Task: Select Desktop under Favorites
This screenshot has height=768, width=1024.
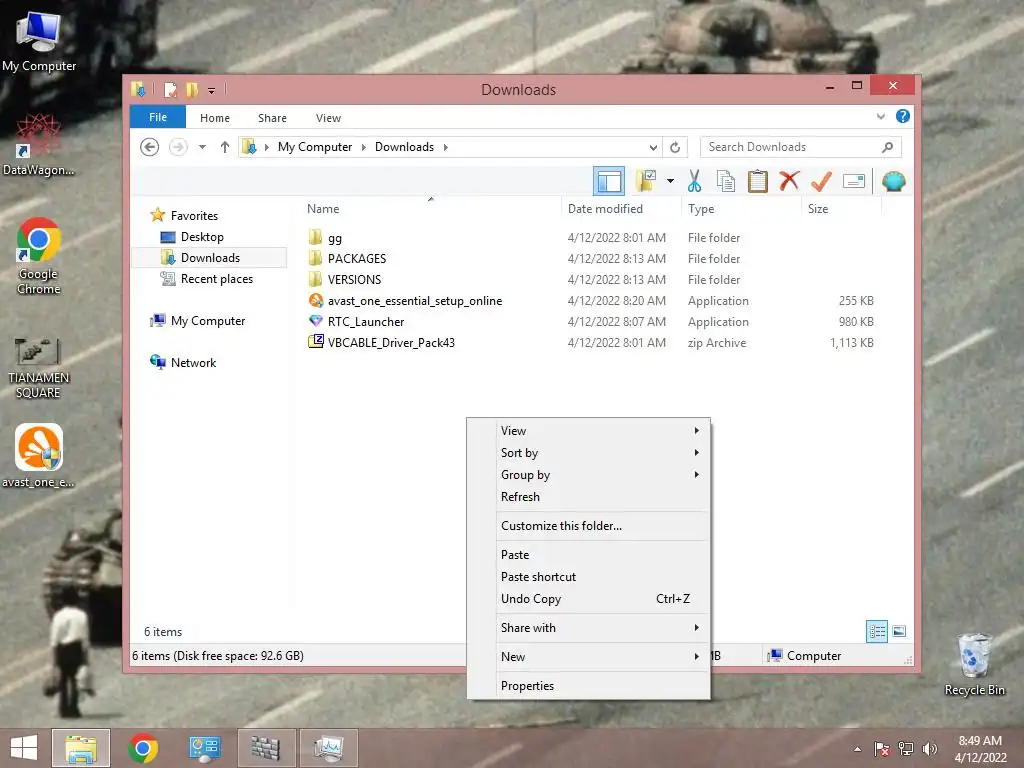Action: [x=202, y=236]
